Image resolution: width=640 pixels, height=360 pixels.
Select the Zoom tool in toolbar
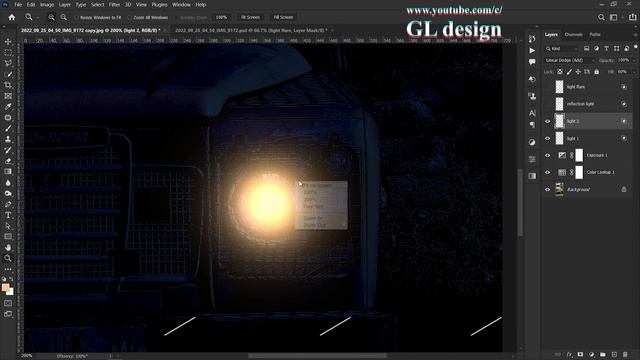[8, 258]
